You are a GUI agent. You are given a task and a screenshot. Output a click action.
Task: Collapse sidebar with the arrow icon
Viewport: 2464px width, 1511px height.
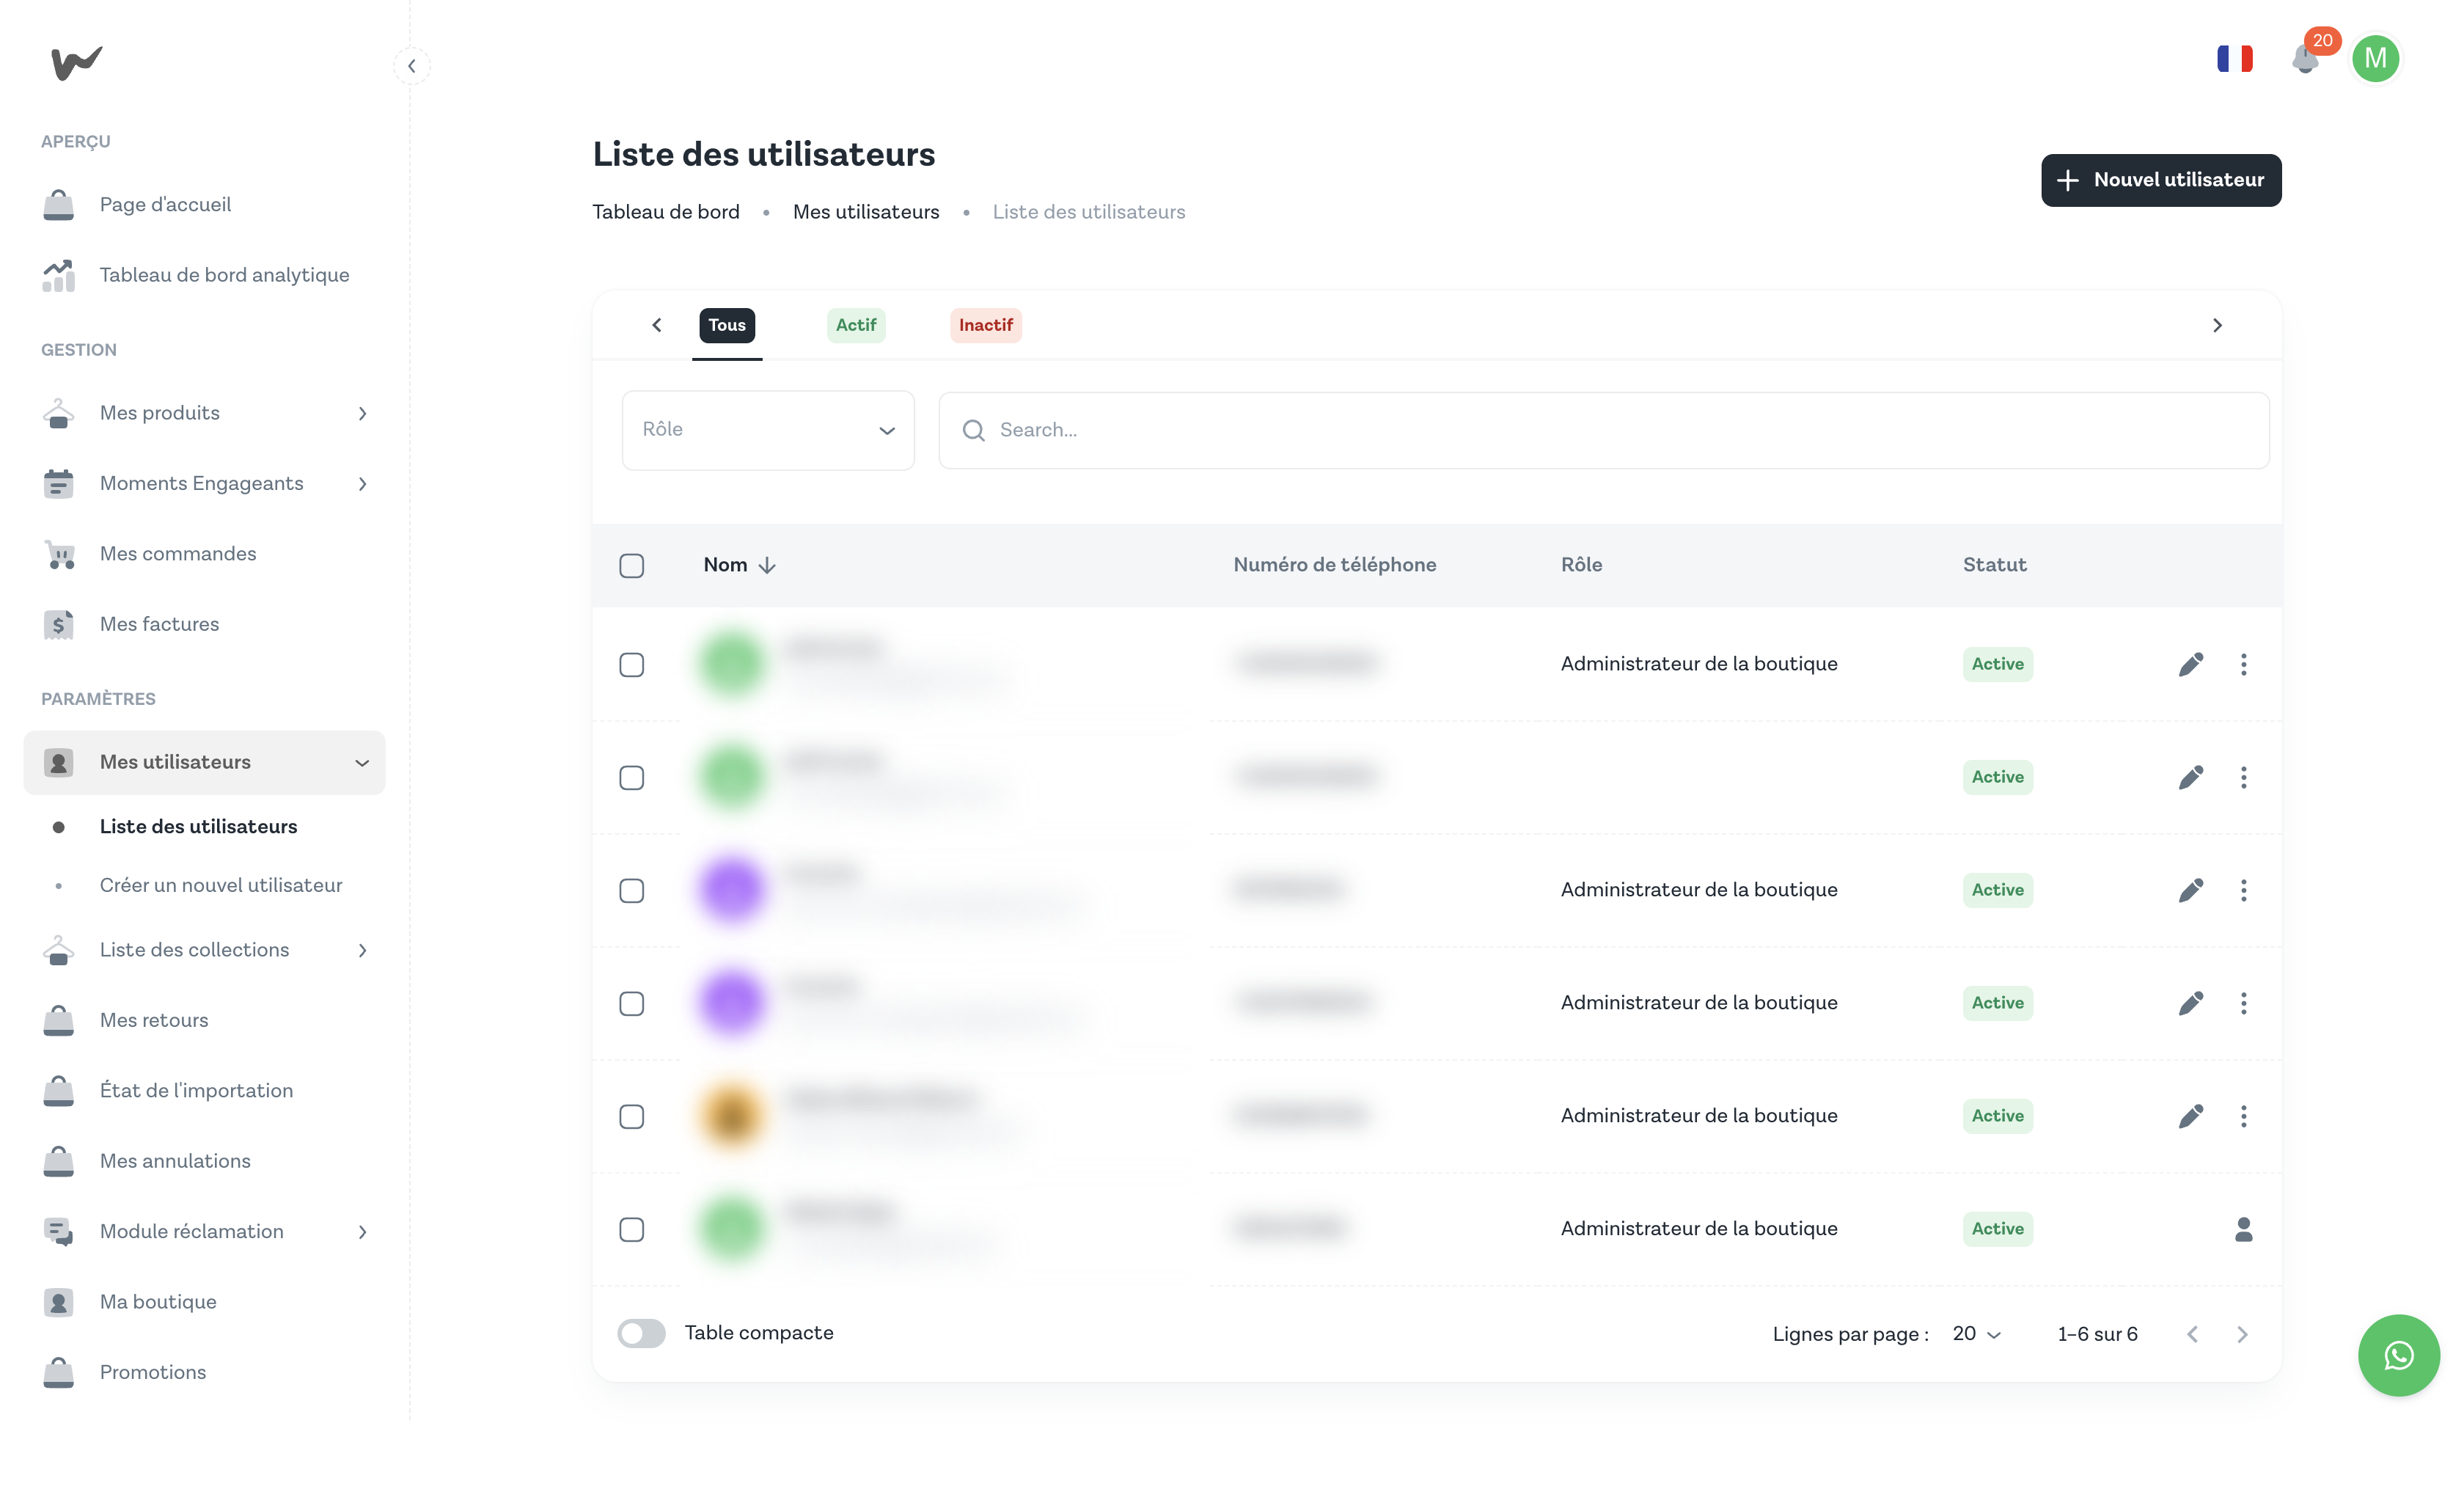[x=411, y=66]
